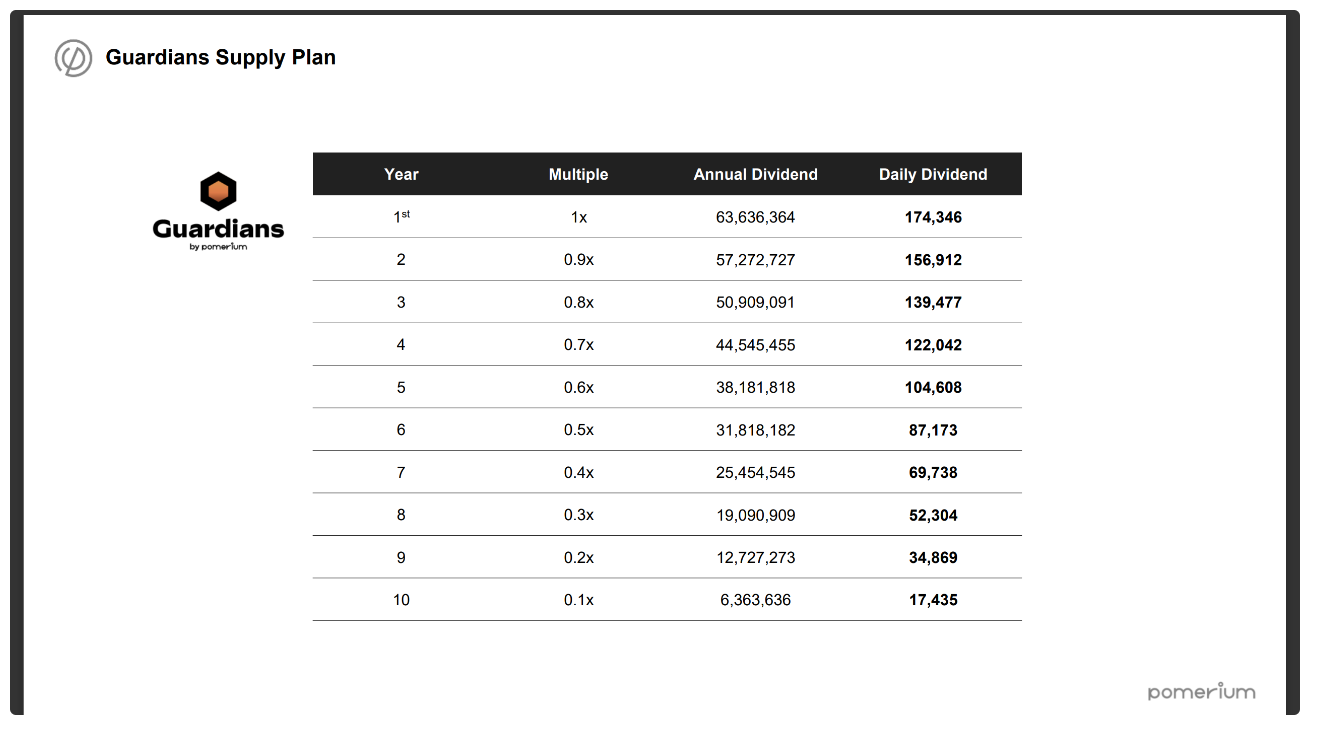Select the Year 10 row label
Screen dimensions: 1326x730
pyautogui.click(x=401, y=600)
